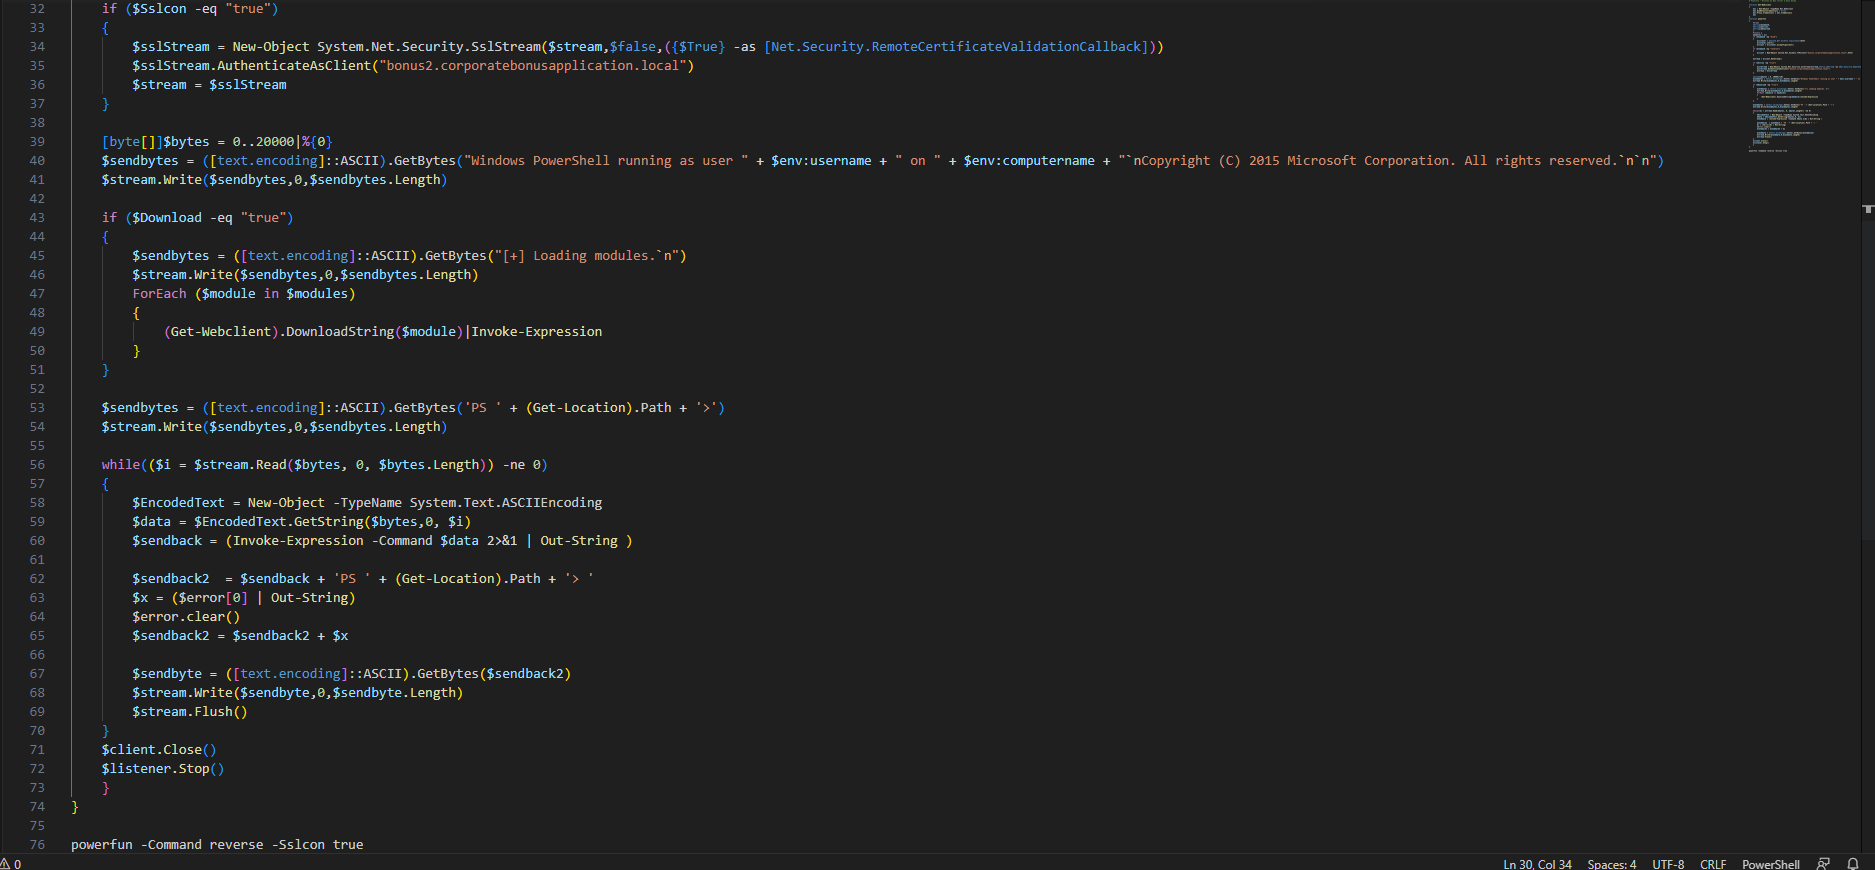Click "$x" variable assignment on line 63

pyautogui.click(x=140, y=597)
